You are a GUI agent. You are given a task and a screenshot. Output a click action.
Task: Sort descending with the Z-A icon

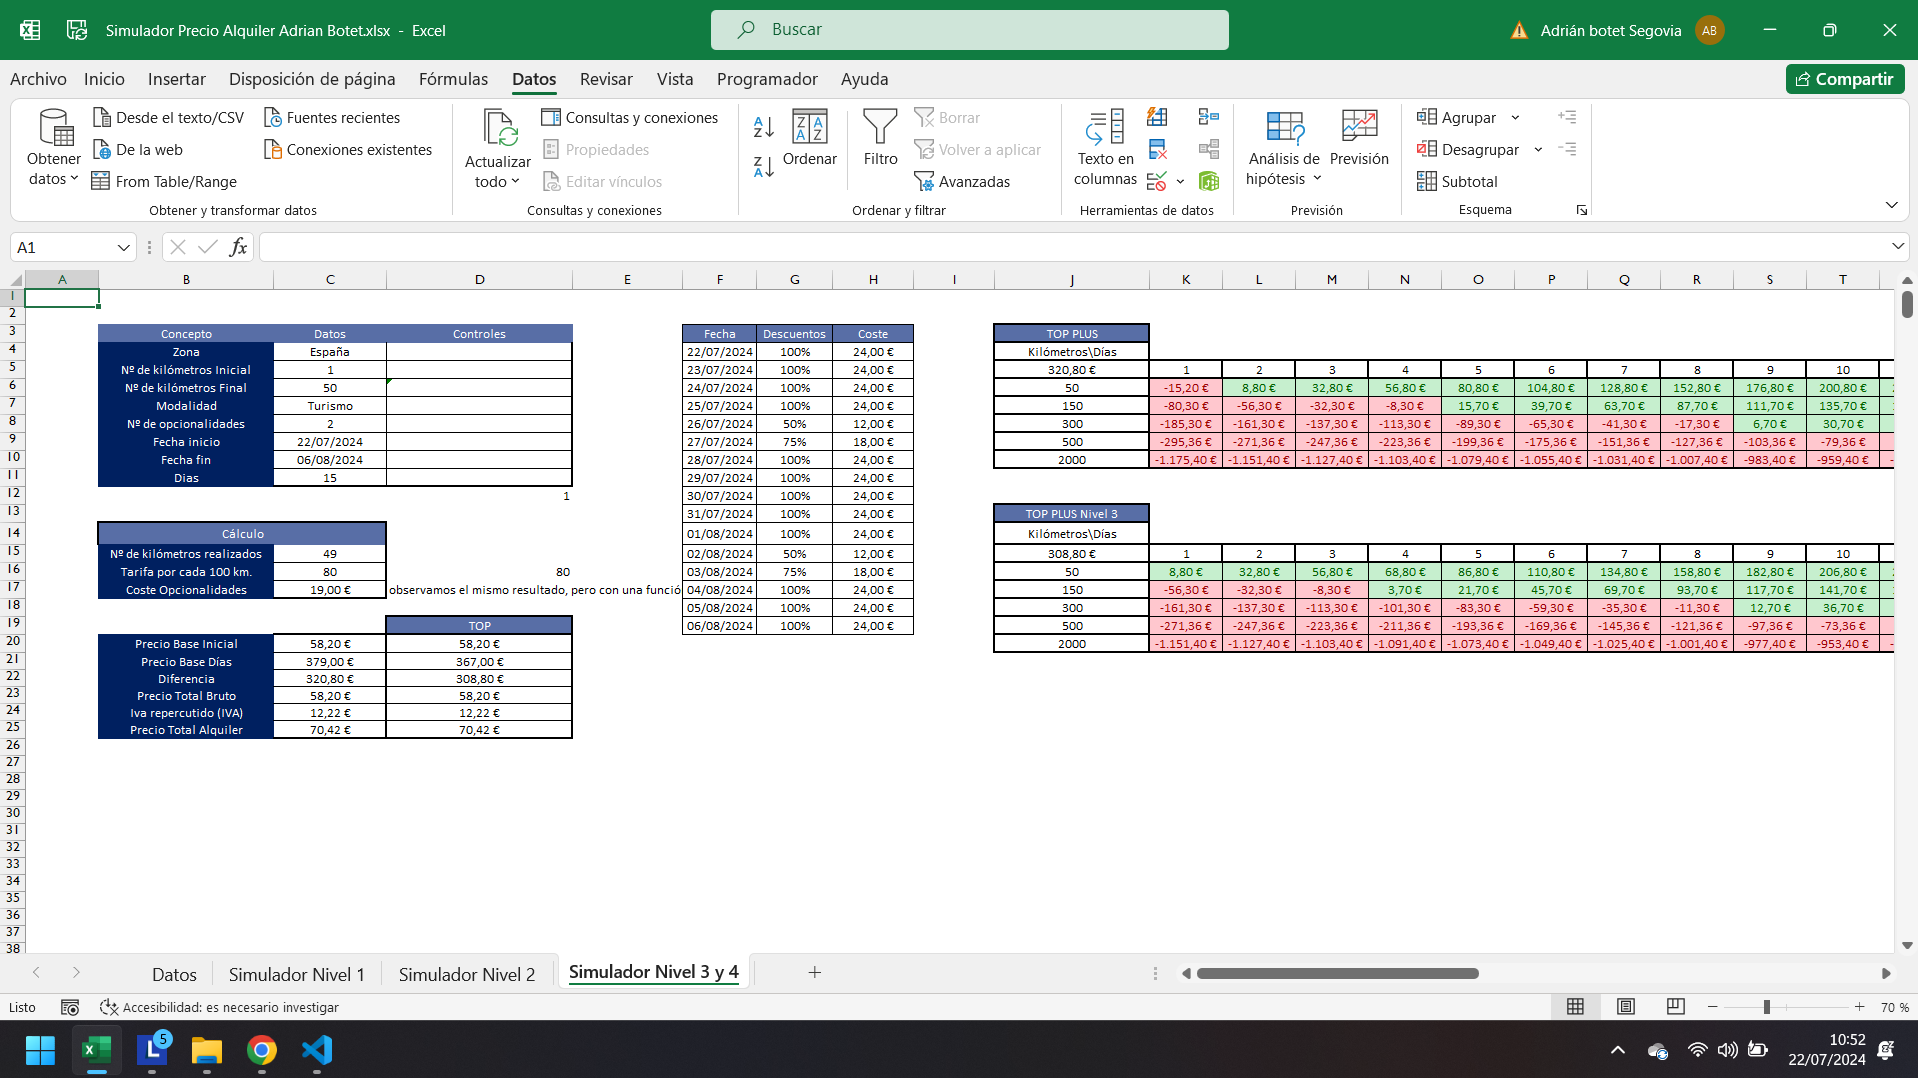tap(764, 167)
